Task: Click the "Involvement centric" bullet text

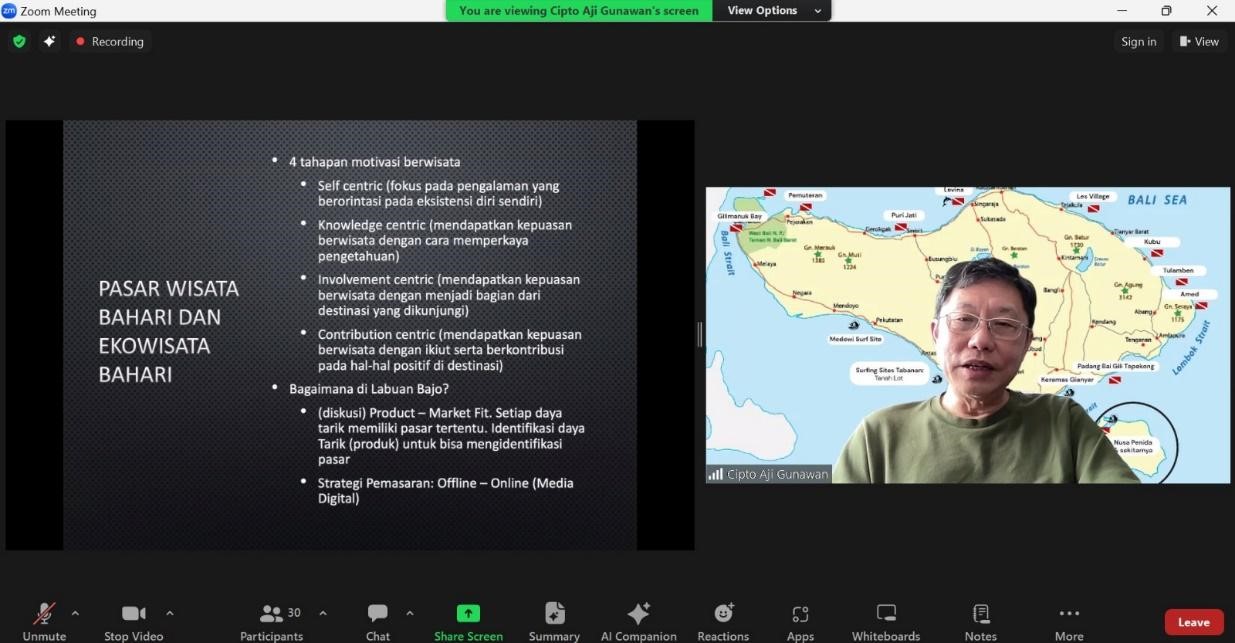Action: pyautogui.click(x=448, y=294)
